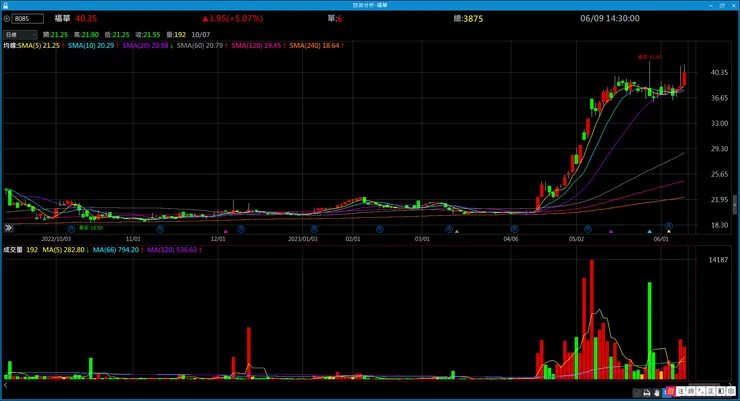Select the hand pan tool icon
Image resolution: width=740 pixels, height=401 pixels.
coord(656,393)
